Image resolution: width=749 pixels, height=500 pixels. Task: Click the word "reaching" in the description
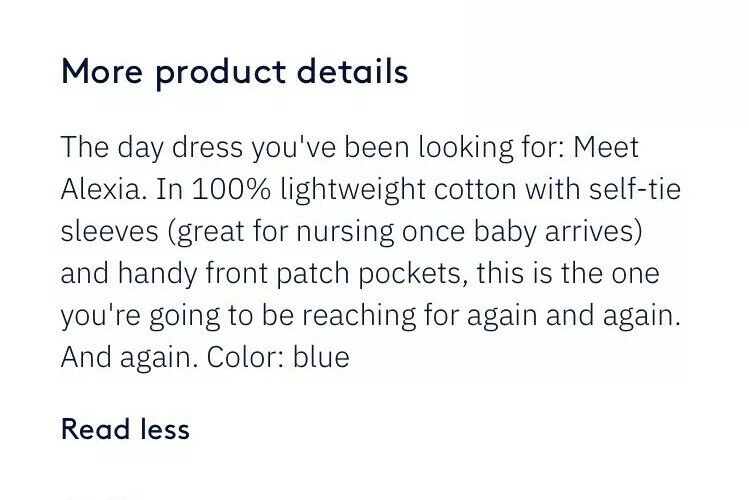click(404, 316)
